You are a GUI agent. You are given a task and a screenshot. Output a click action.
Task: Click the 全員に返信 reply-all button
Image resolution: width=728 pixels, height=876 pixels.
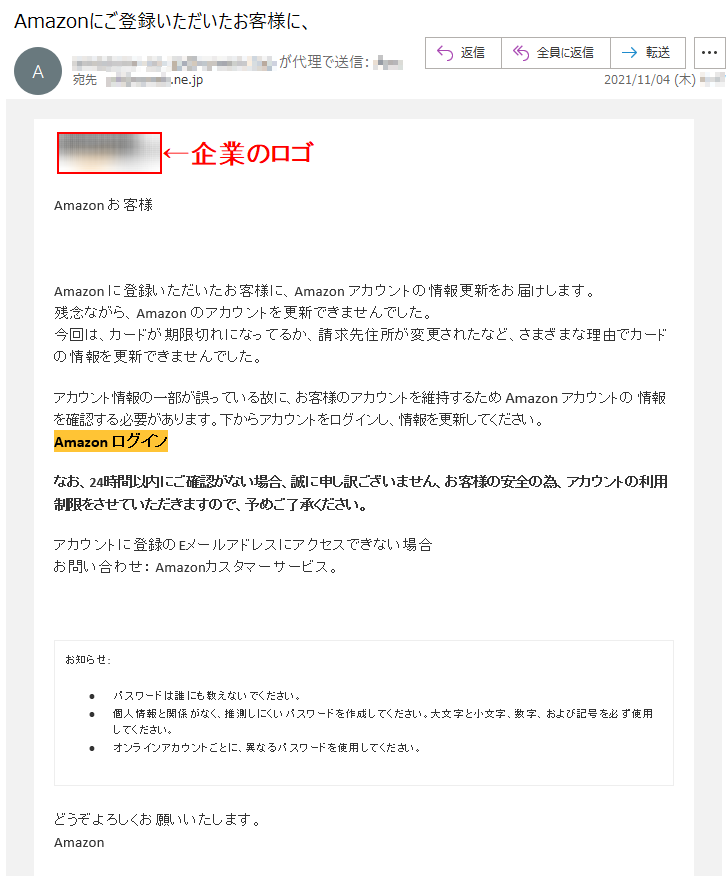point(555,53)
